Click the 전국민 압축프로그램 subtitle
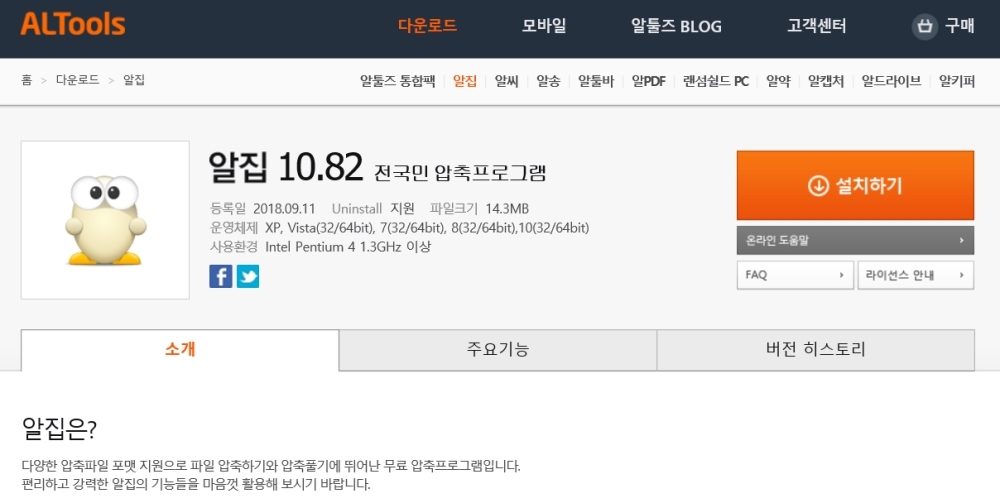The image size is (1000, 503). (460, 173)
